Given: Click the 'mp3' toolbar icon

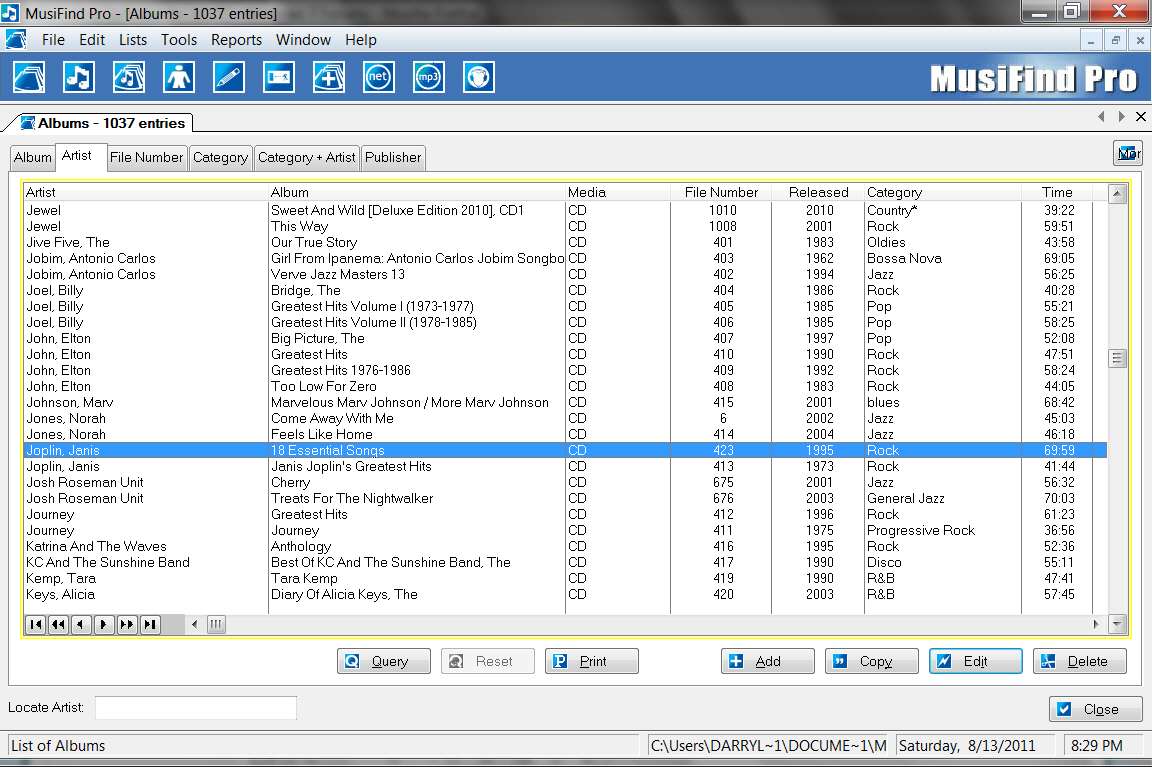Looking at the screenshot, I should (428, 77).
